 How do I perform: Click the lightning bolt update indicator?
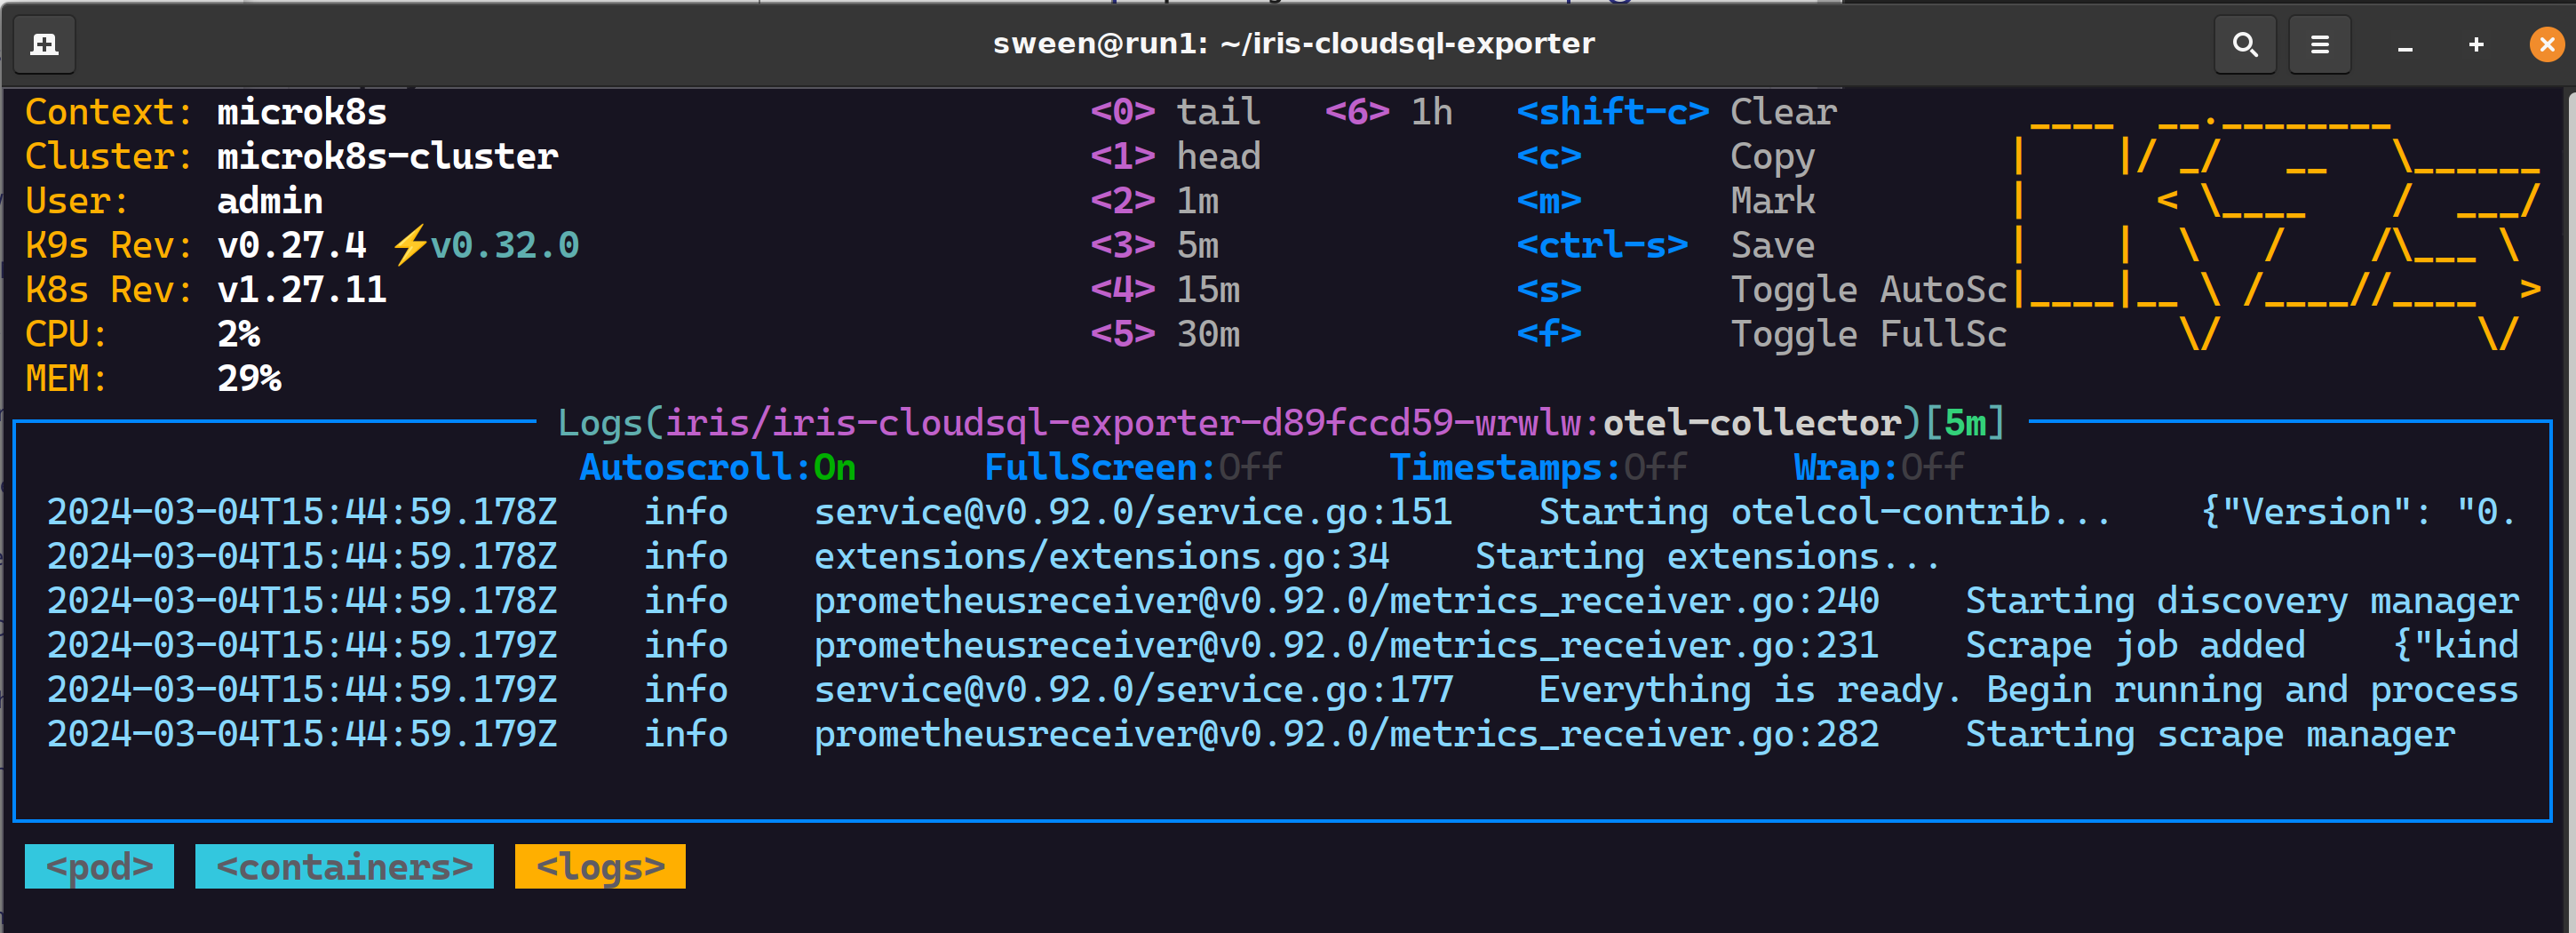click(x=408, y=245)
